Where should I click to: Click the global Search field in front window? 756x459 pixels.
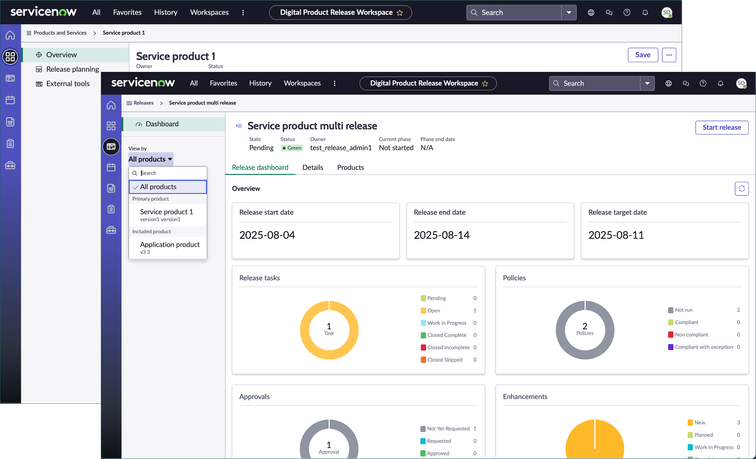pos(595,83)
